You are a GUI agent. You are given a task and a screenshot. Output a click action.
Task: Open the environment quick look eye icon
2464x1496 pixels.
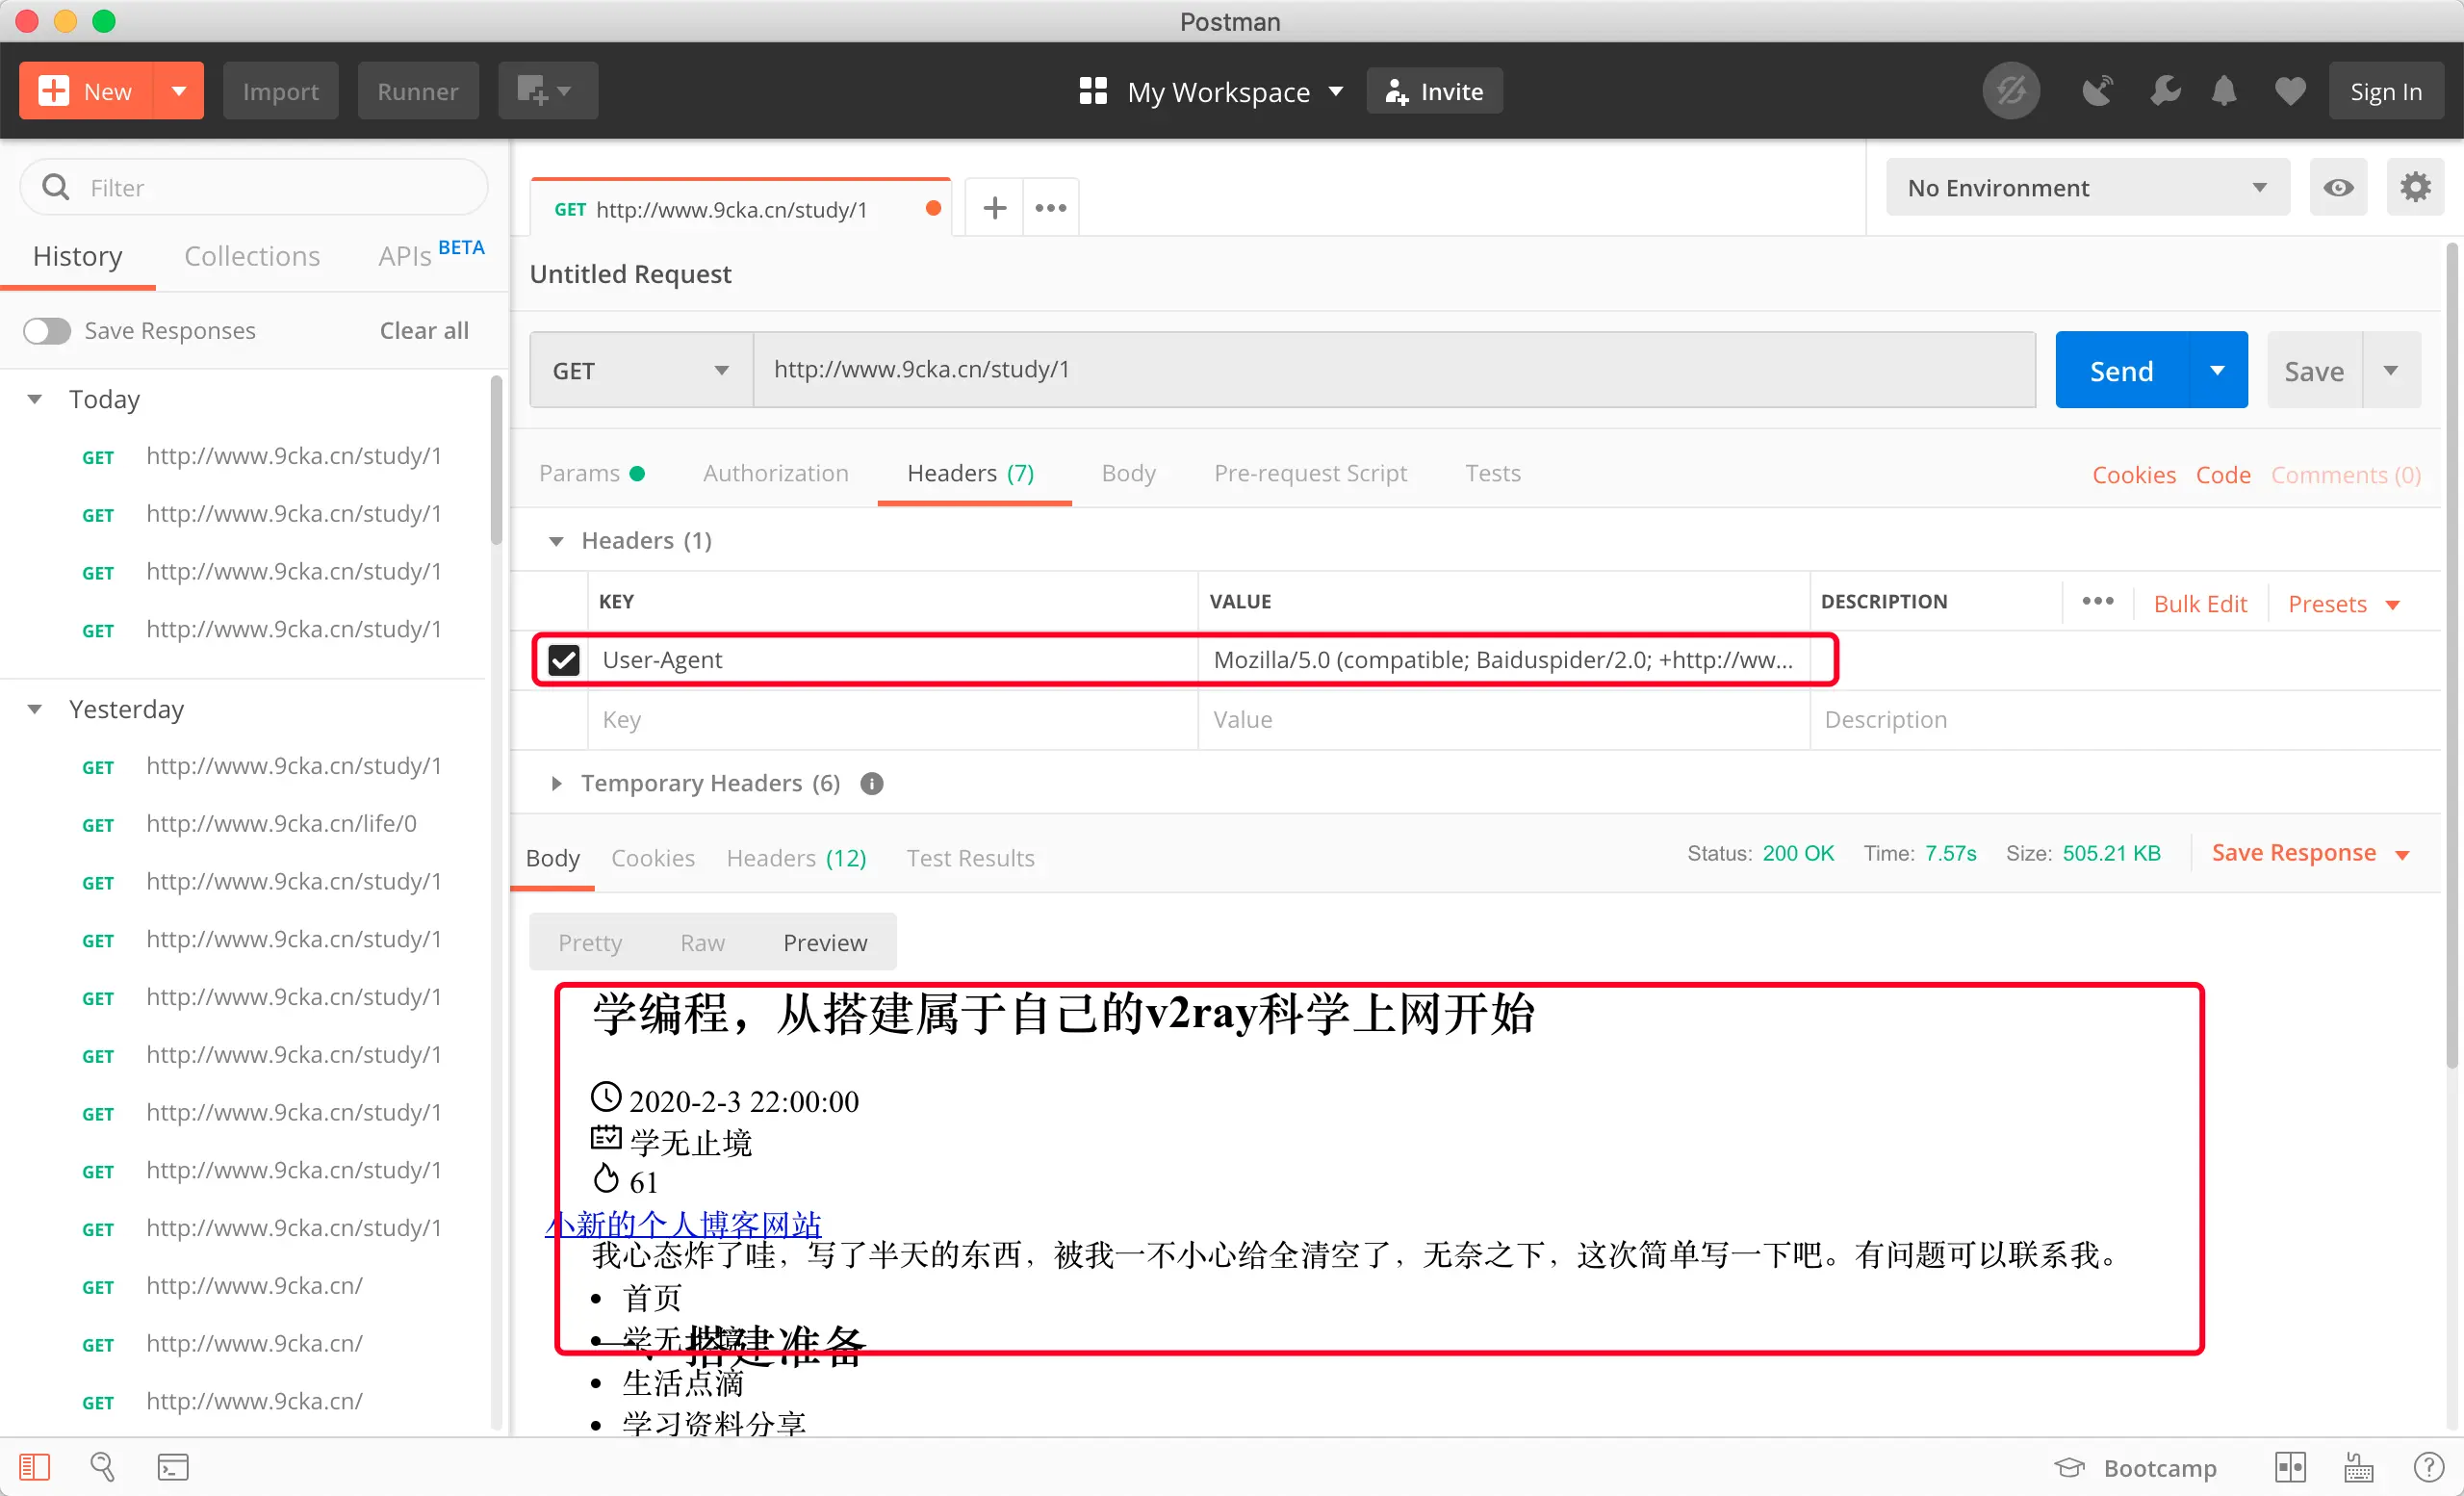[2338, 188]
